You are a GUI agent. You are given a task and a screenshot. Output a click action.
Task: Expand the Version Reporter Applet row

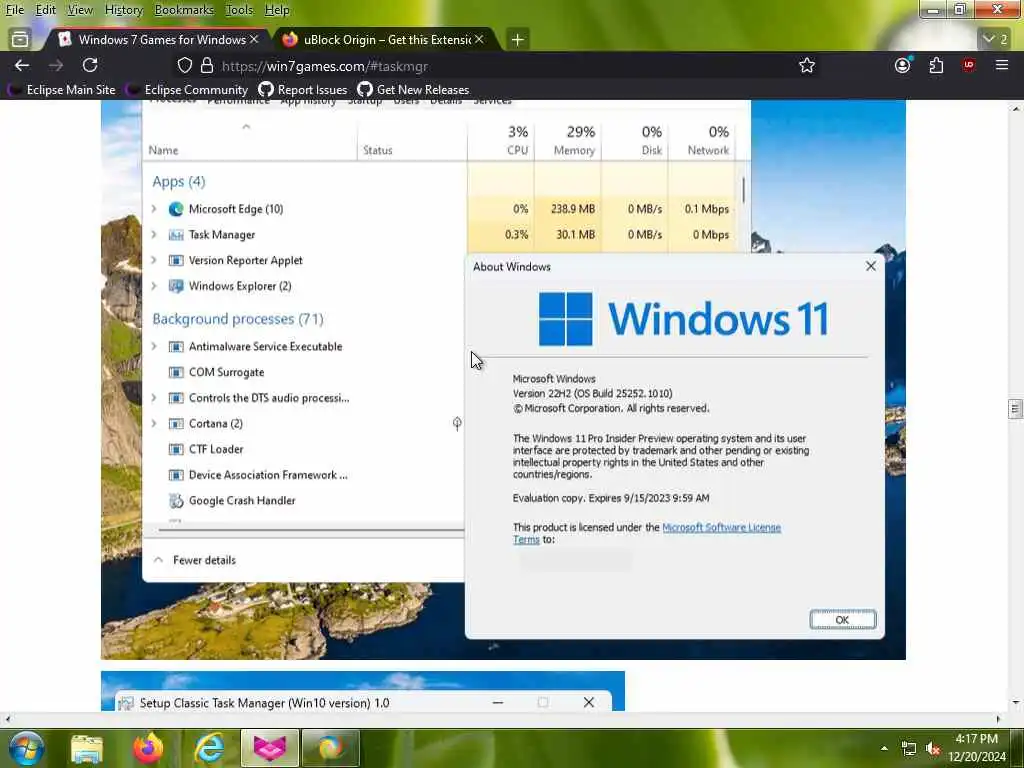(153, 260)
